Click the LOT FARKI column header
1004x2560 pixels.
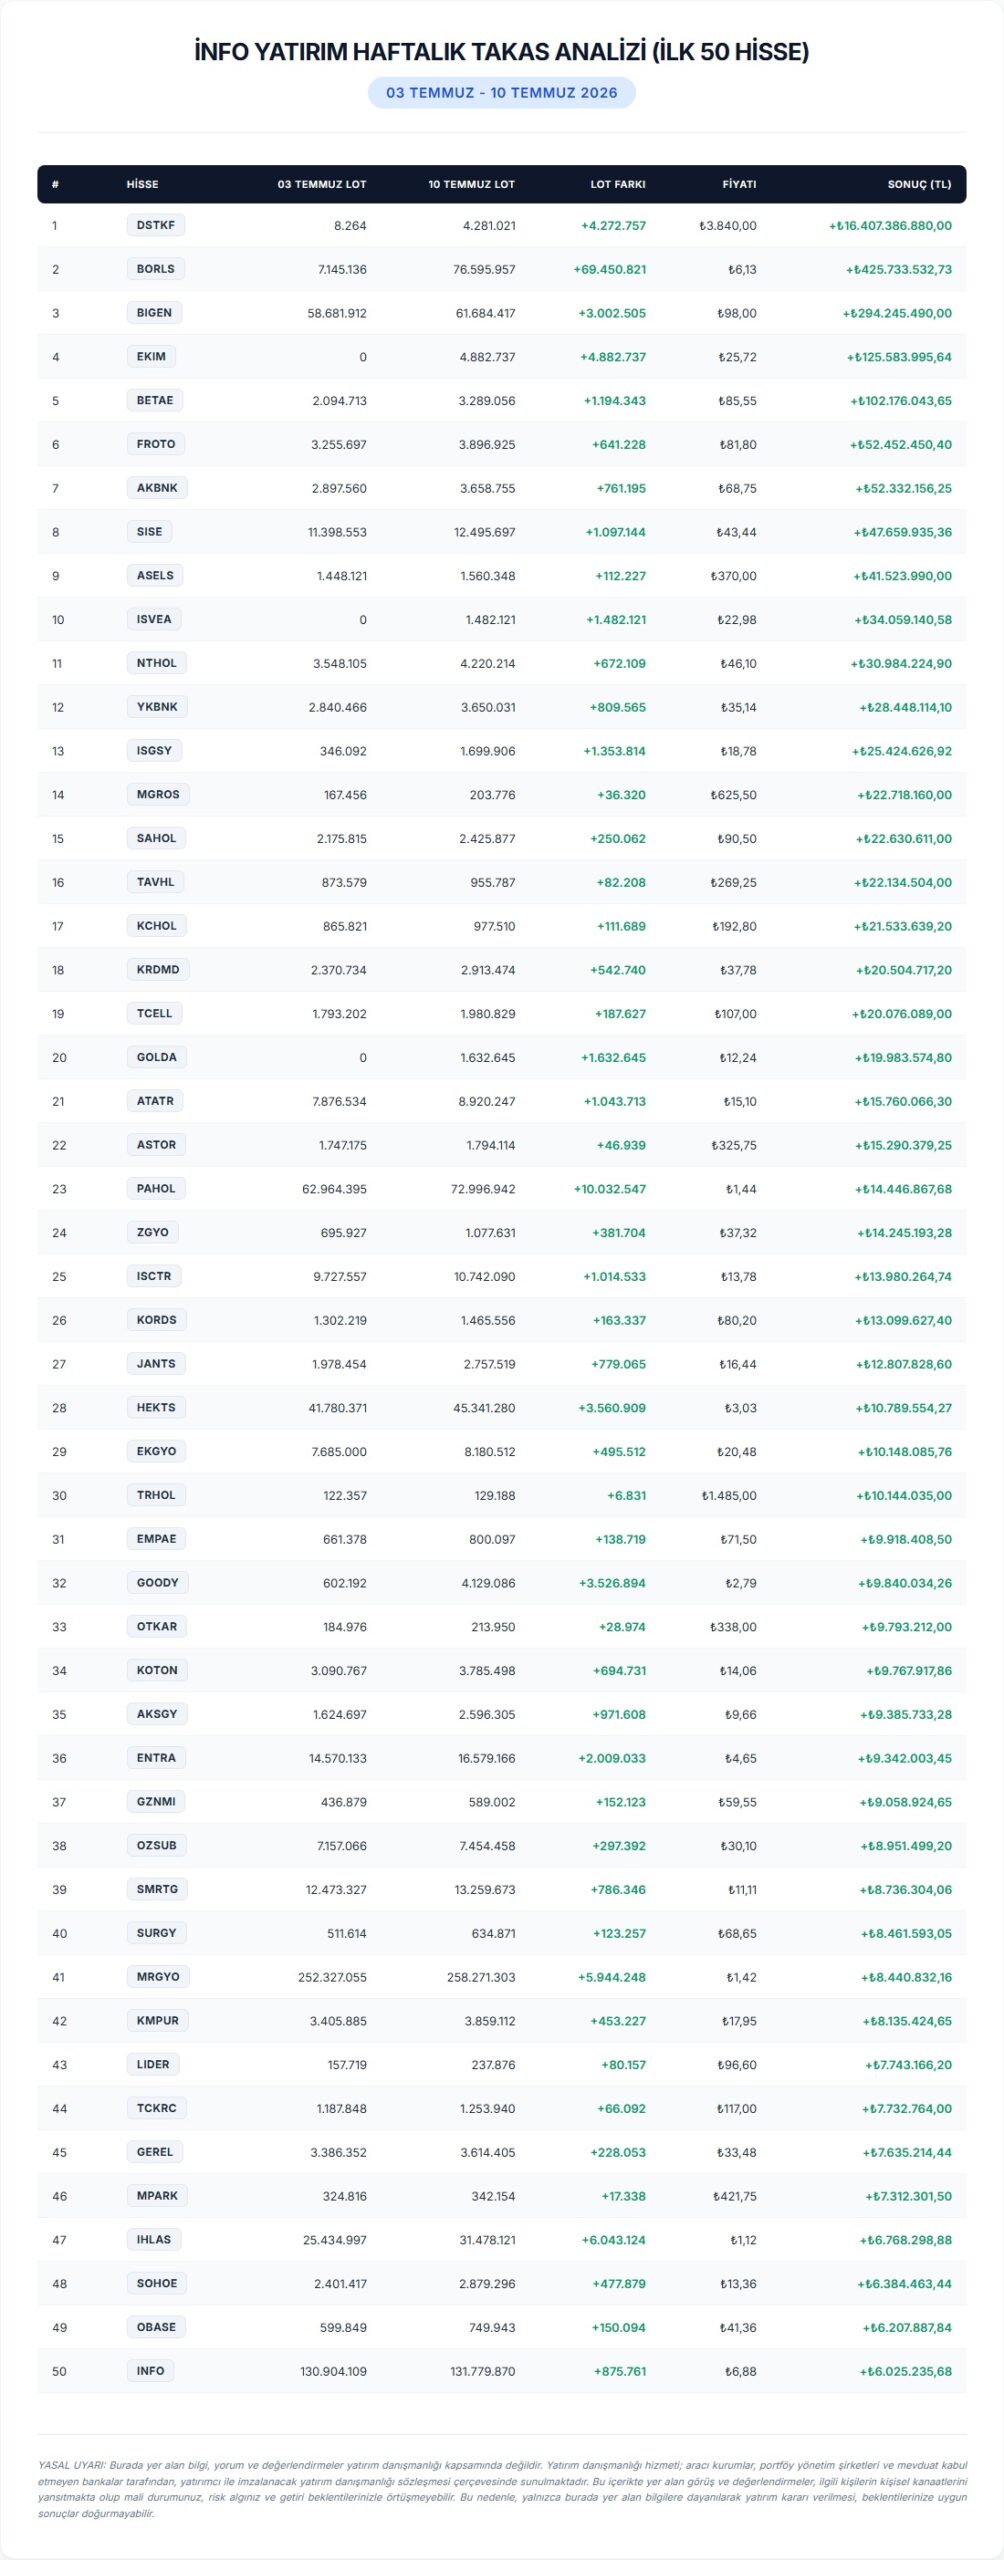point(618,184)
